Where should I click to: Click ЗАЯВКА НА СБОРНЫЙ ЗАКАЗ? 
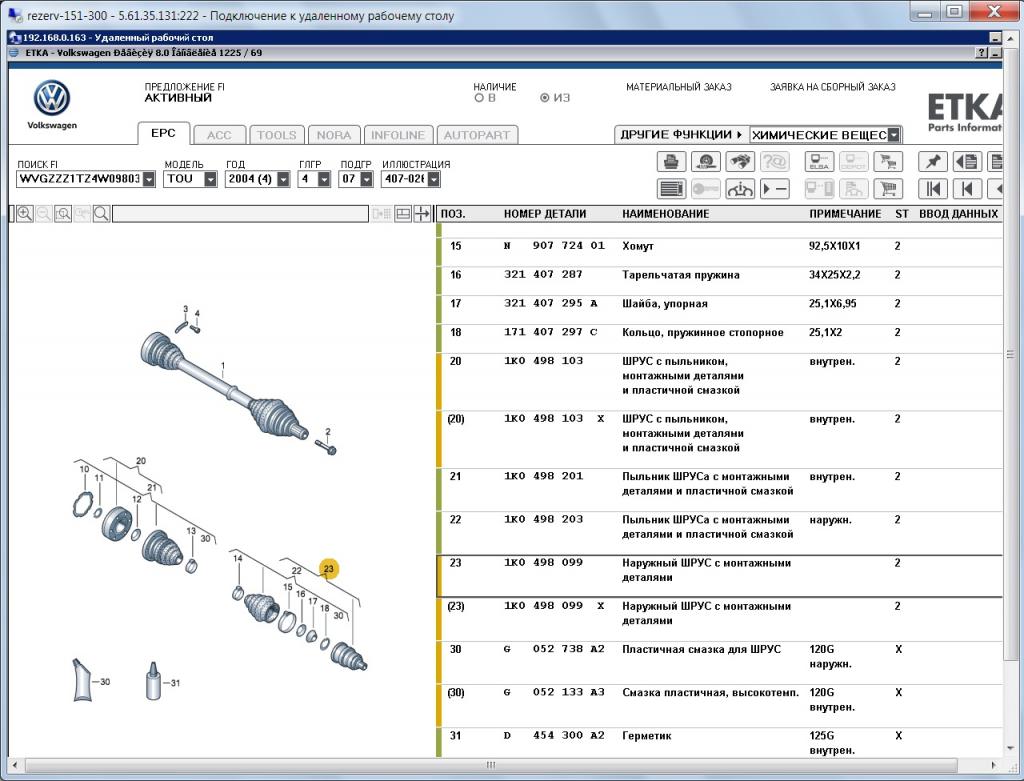833,87
